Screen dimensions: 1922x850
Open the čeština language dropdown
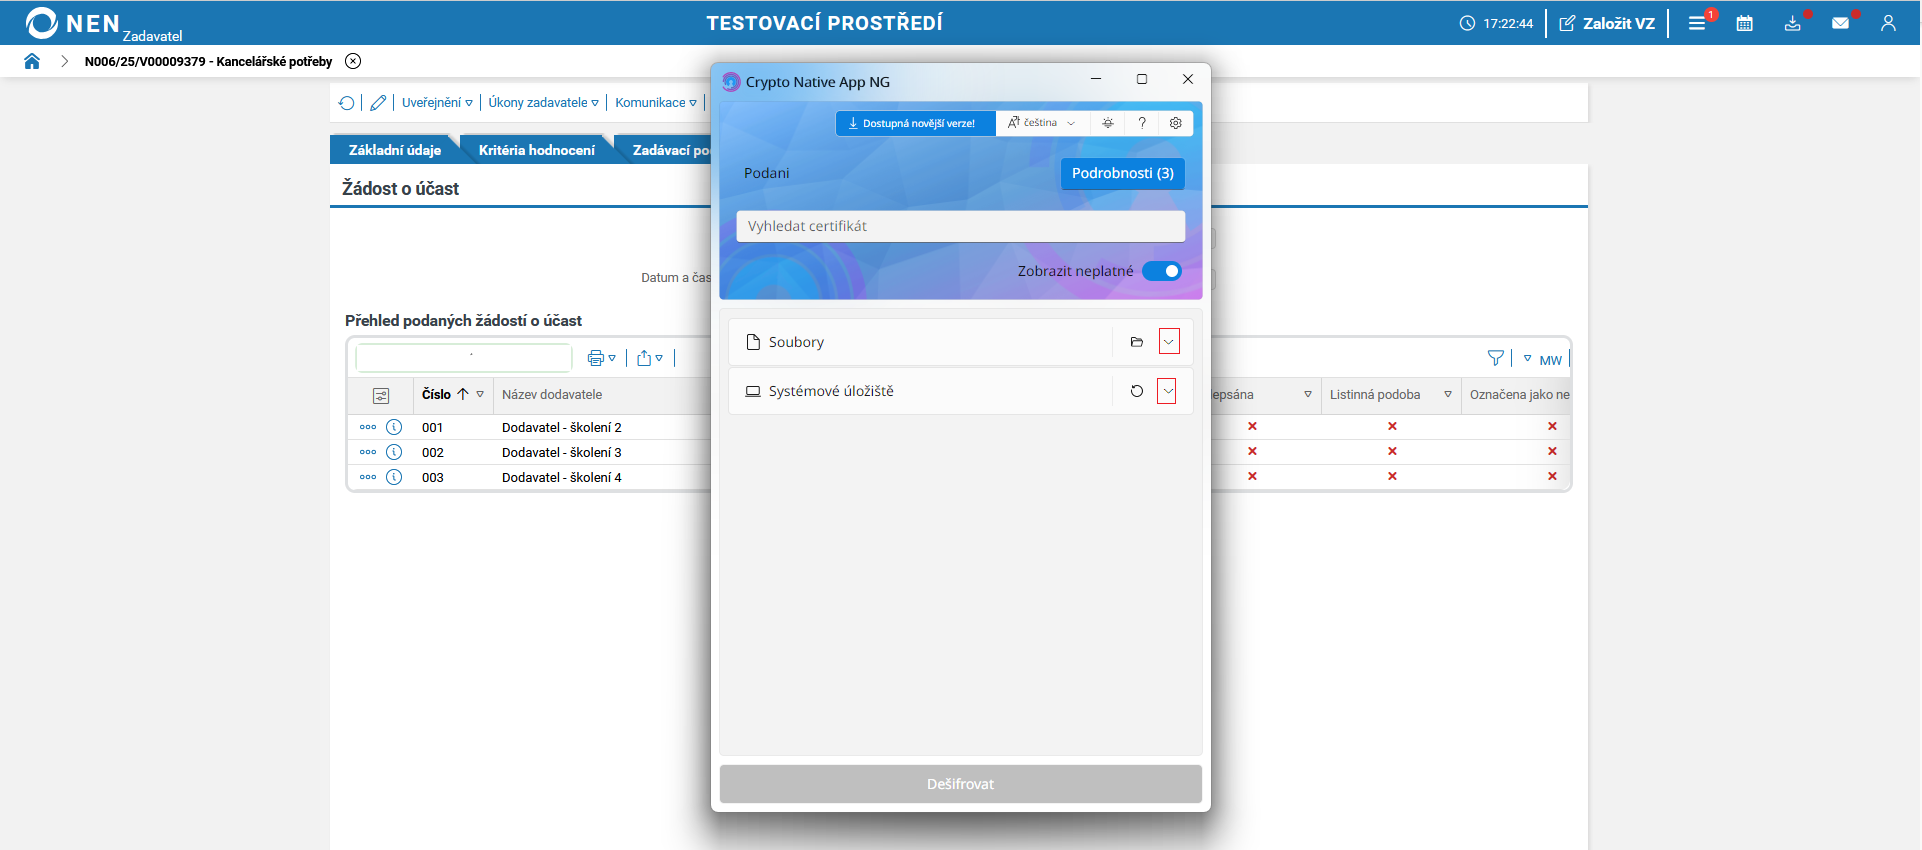tap(1042, 123)
